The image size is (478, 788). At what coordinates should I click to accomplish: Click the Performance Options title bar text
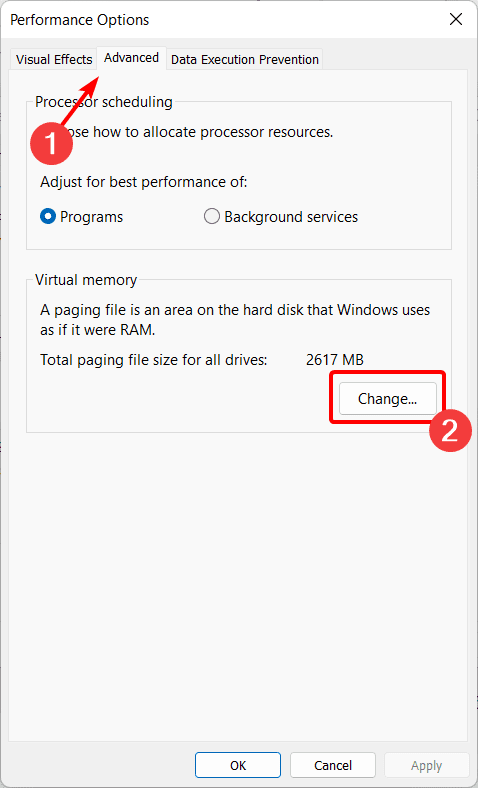tap(79, 20)
